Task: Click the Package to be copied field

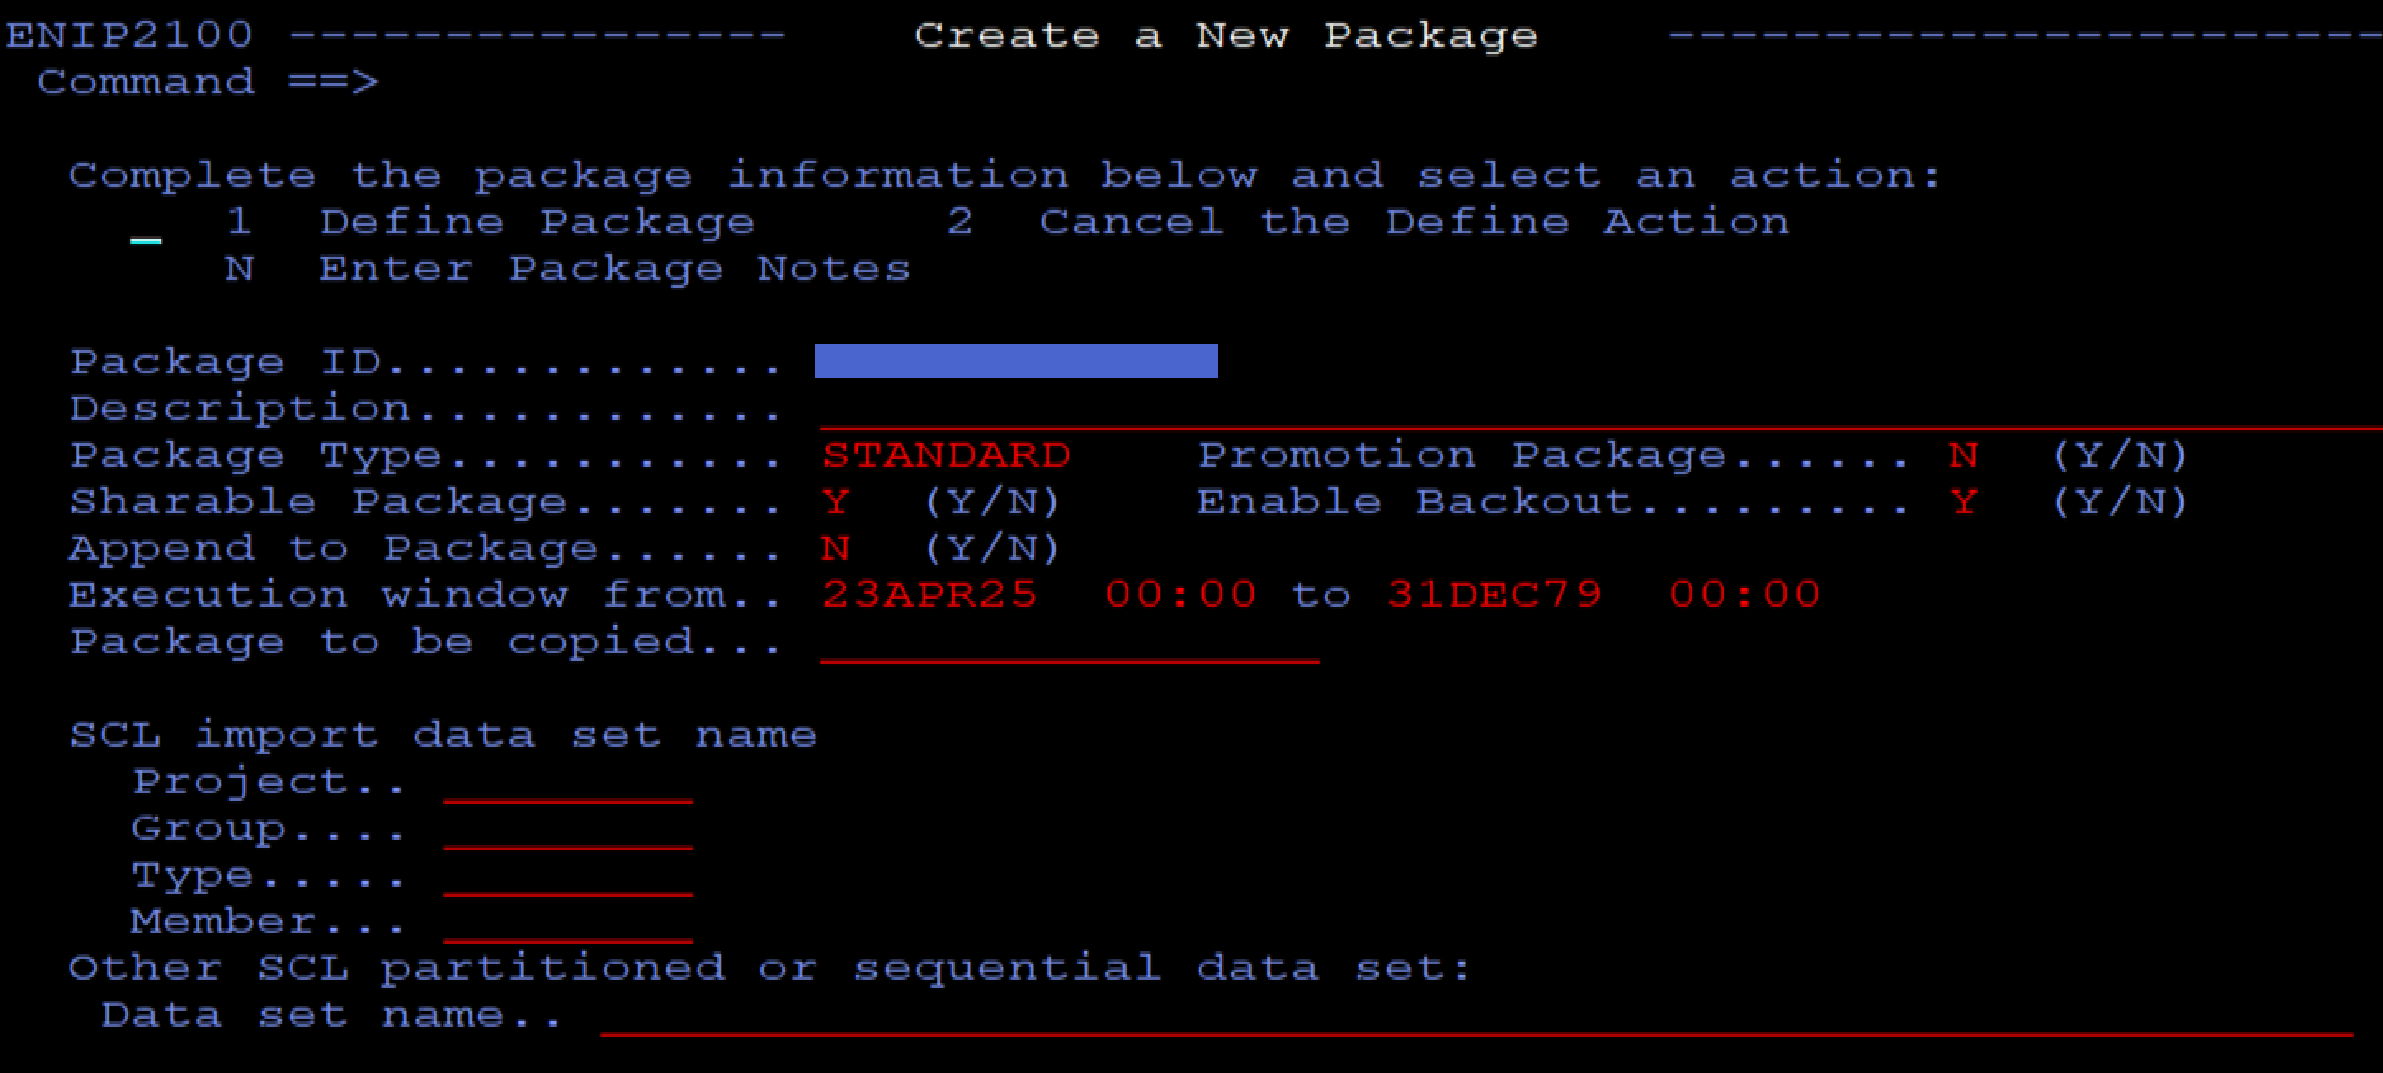Action: [1069, 645]
